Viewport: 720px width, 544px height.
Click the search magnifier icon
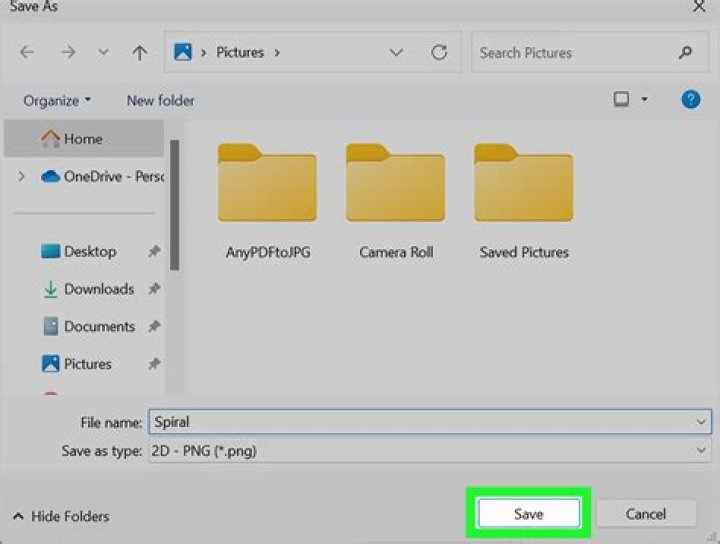pos(686,52)
